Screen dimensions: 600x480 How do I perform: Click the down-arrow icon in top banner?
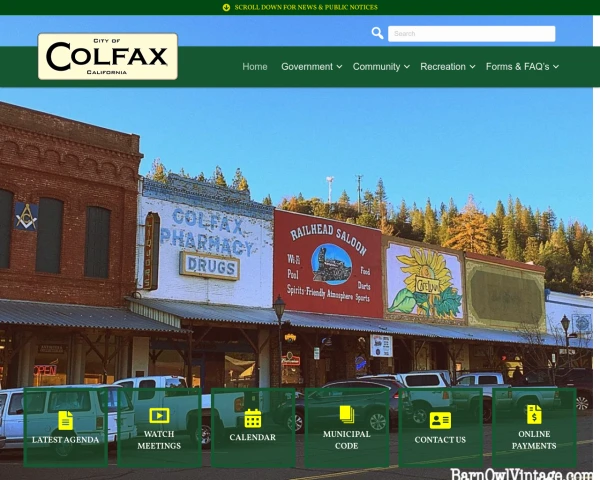coord(226,7)
